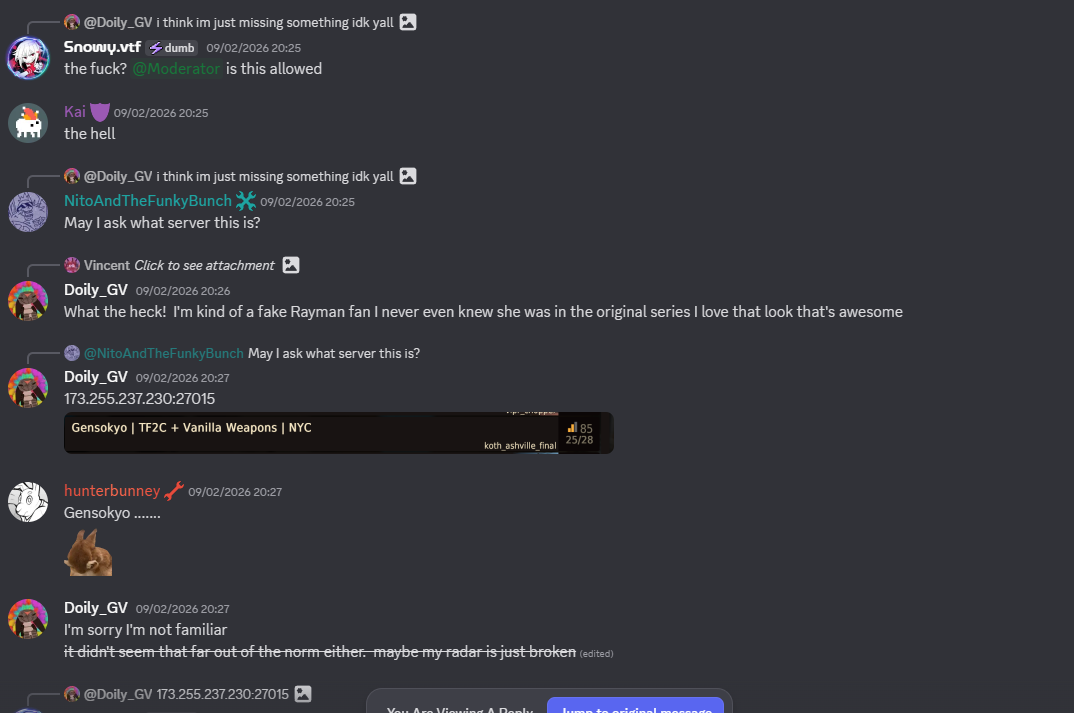Jump to replied message 'May I ask what server'
Screen dimensions: 1074x713
333,353
